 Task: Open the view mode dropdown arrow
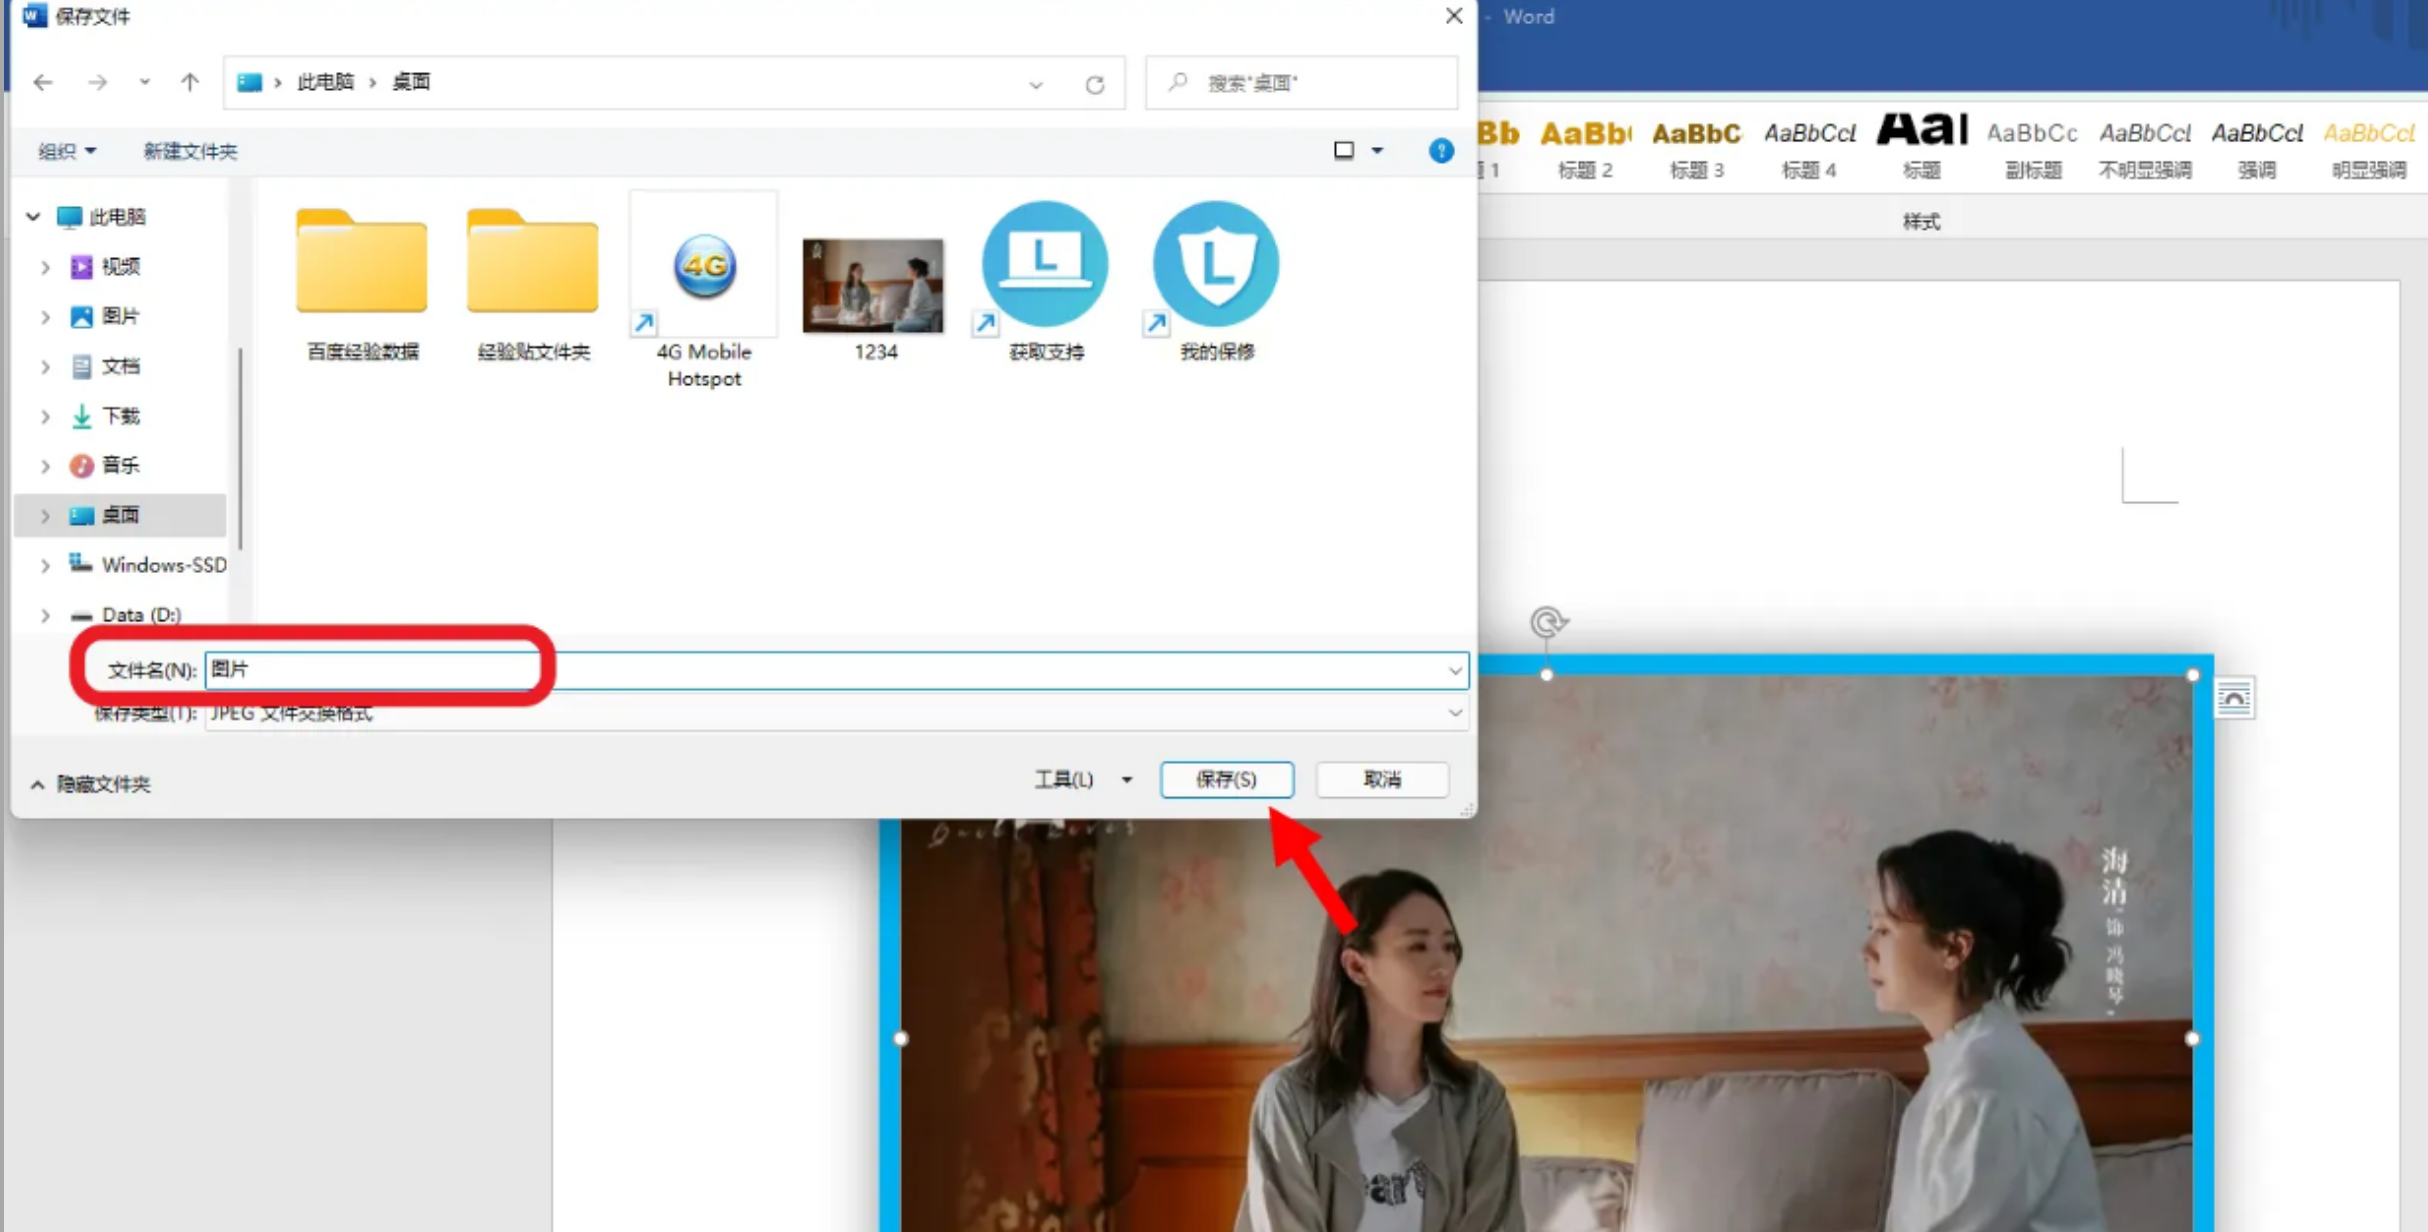(x=1377, y=151)
